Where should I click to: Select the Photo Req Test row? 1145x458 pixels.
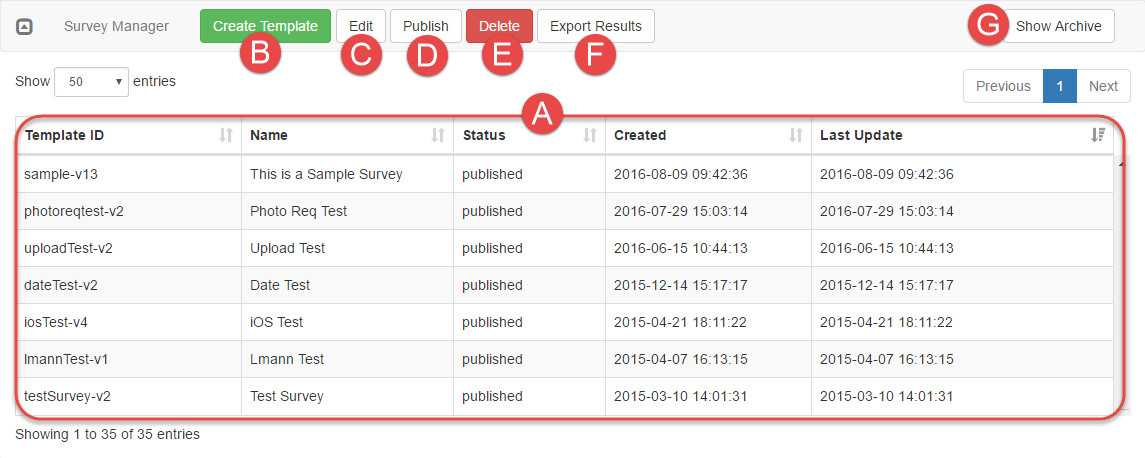298,211
